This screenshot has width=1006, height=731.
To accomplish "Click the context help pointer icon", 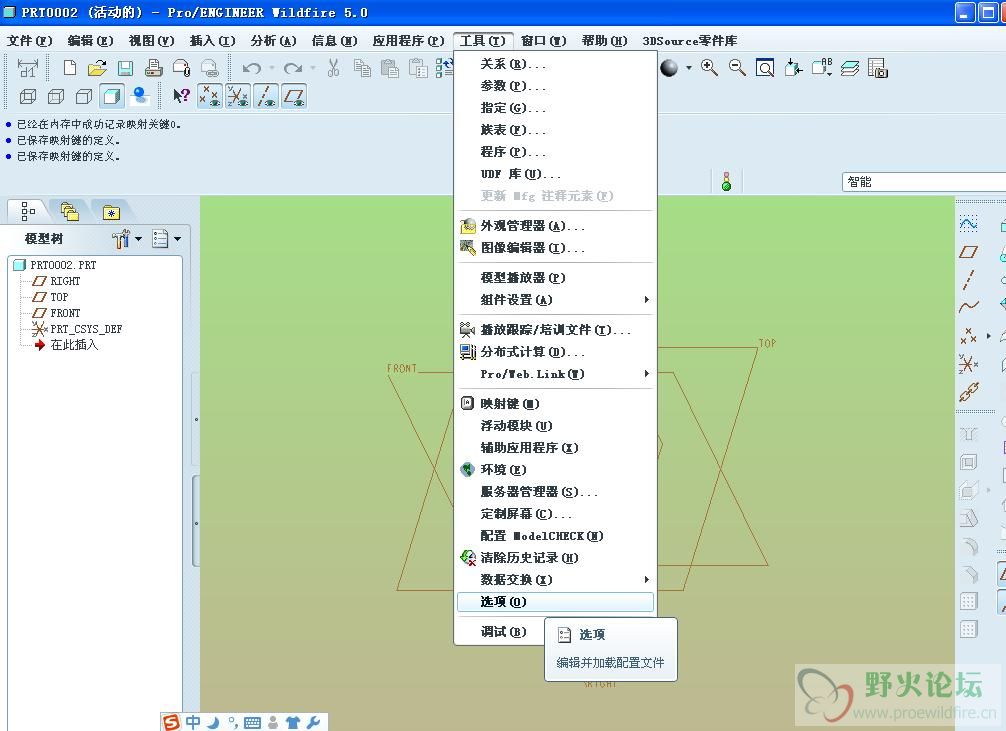I will [x=181, y=96].
